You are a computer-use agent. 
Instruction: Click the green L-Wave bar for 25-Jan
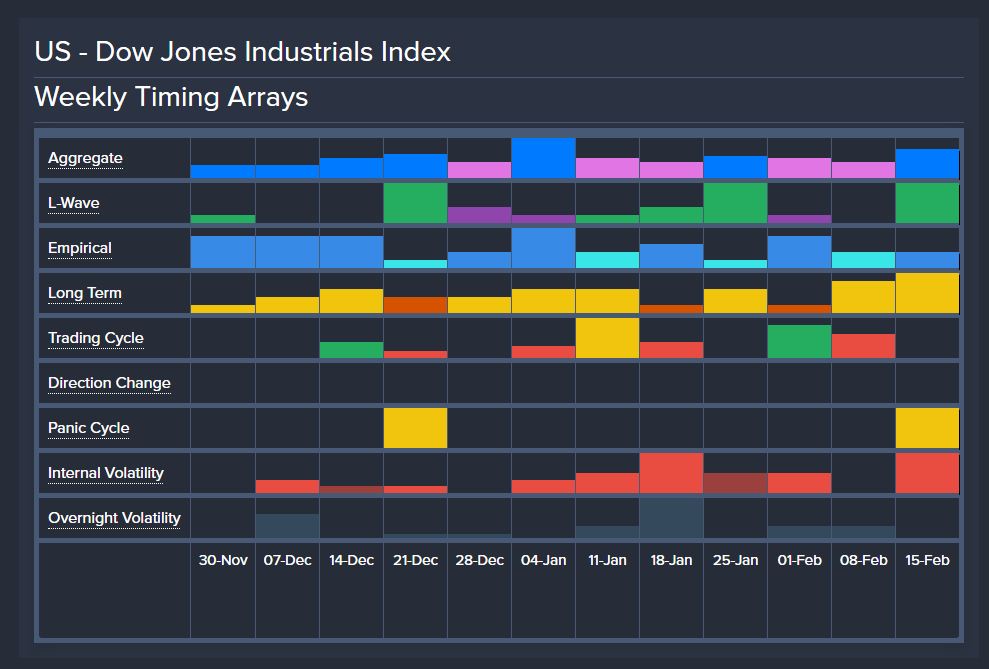735,203
